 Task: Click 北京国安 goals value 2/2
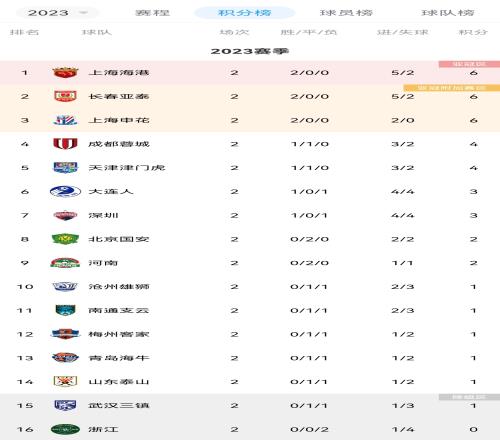click(403, 239)
